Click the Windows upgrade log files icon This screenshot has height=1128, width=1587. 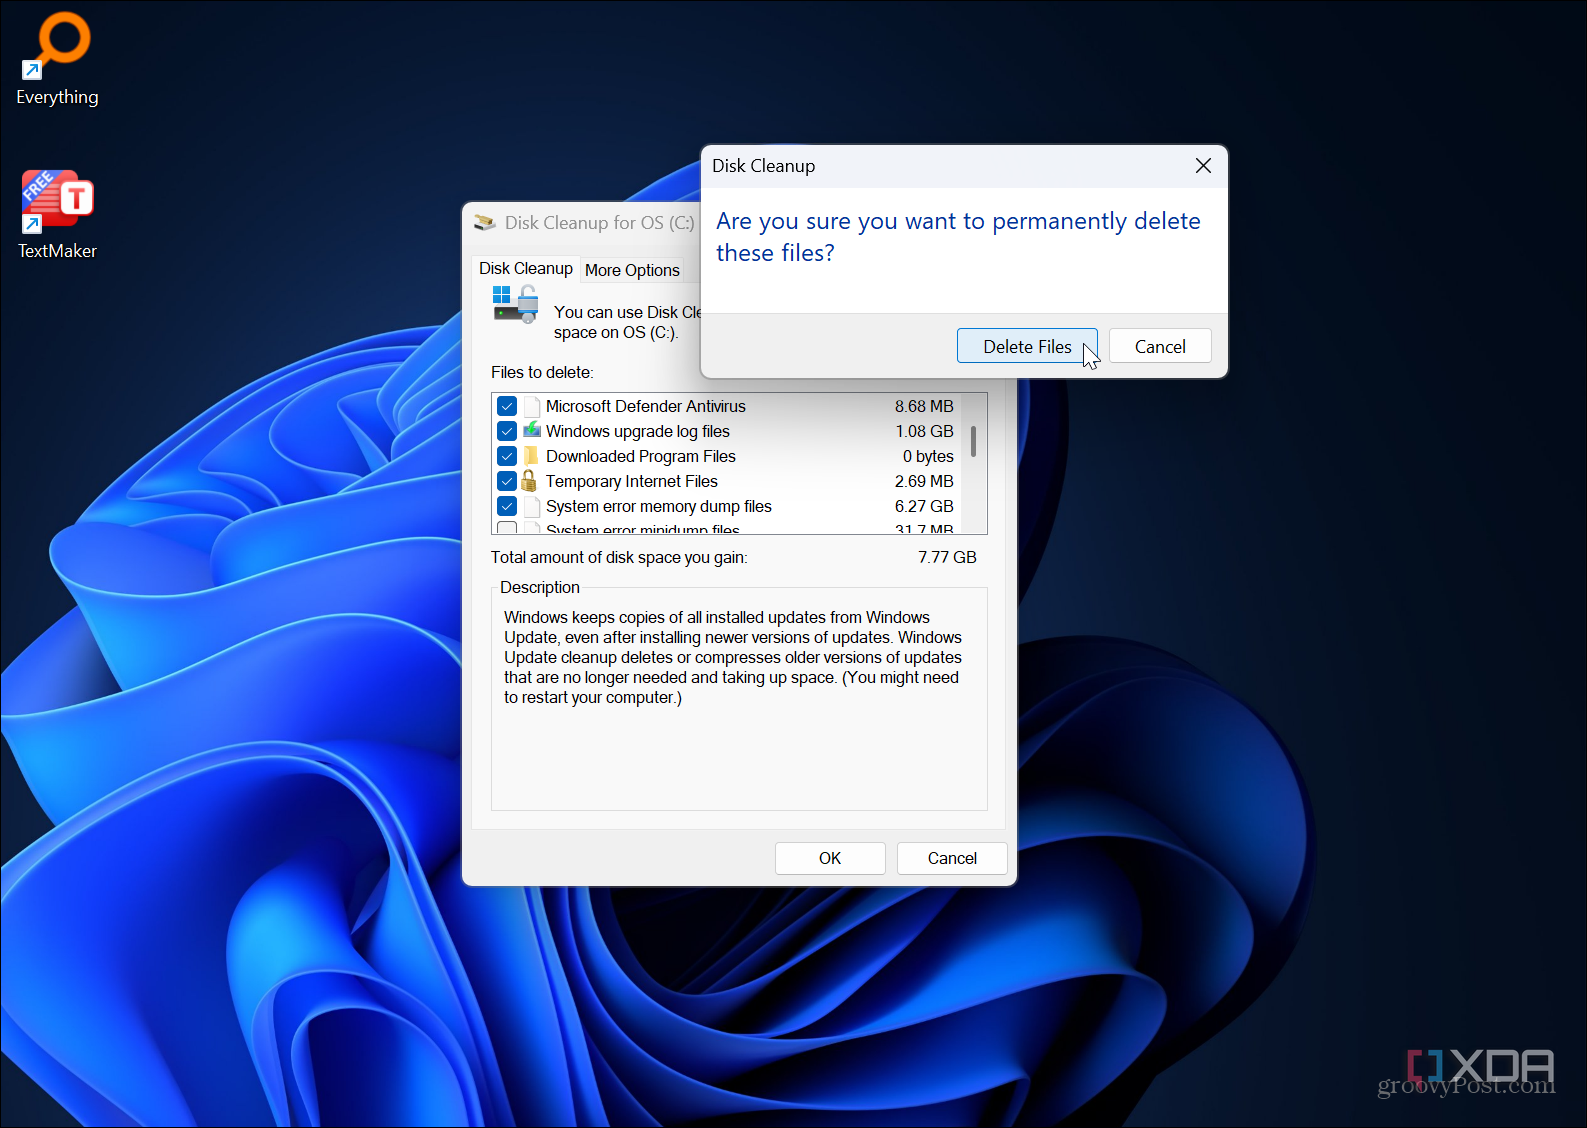point(532,431)
